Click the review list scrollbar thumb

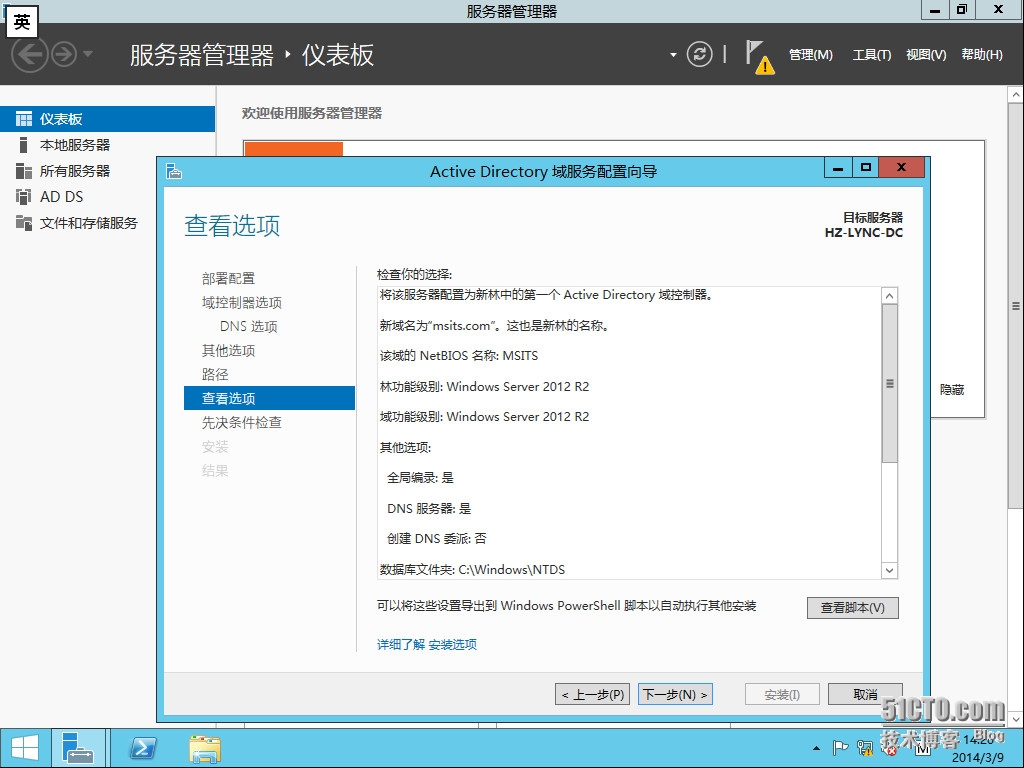point(889,383)
